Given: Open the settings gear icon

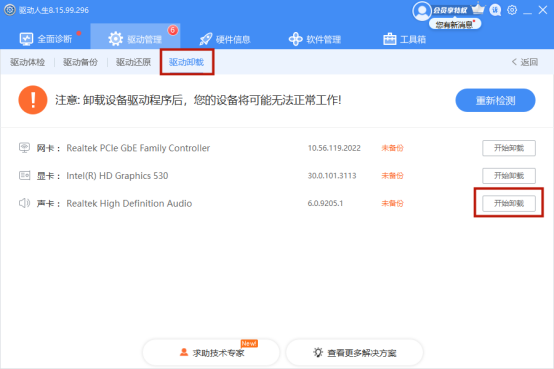Looking at the screenshot, I should tap(512, 10).
